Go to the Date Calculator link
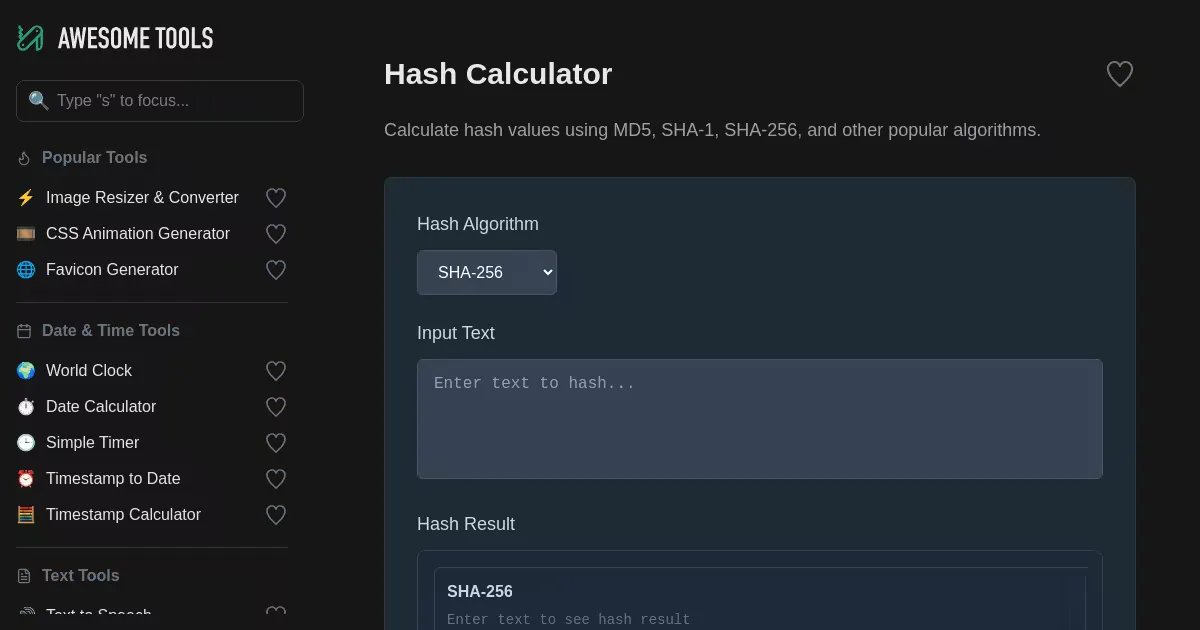Viewport: 1200px width, 630px height. pos(101,407)
